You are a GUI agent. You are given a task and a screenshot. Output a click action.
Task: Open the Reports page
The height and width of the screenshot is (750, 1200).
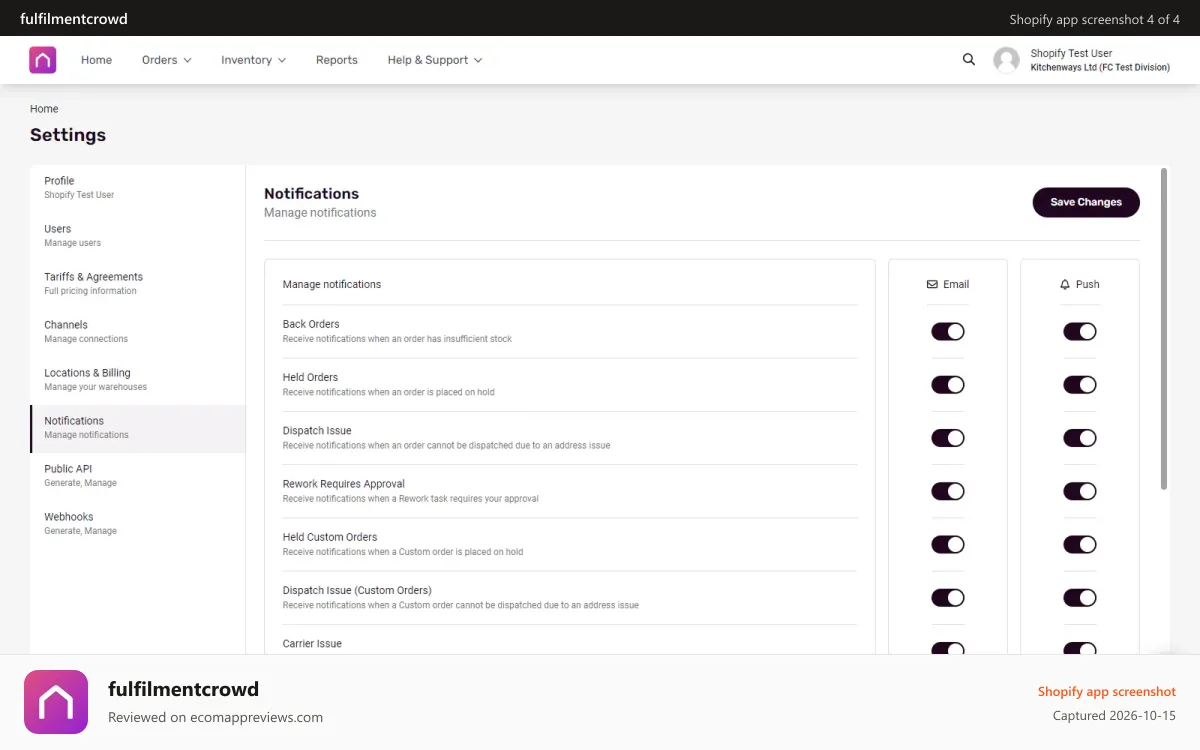(336, 60)
